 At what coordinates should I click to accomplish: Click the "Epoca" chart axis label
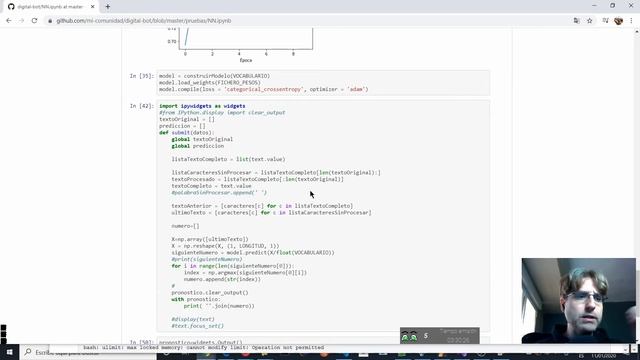click(245, 60)
